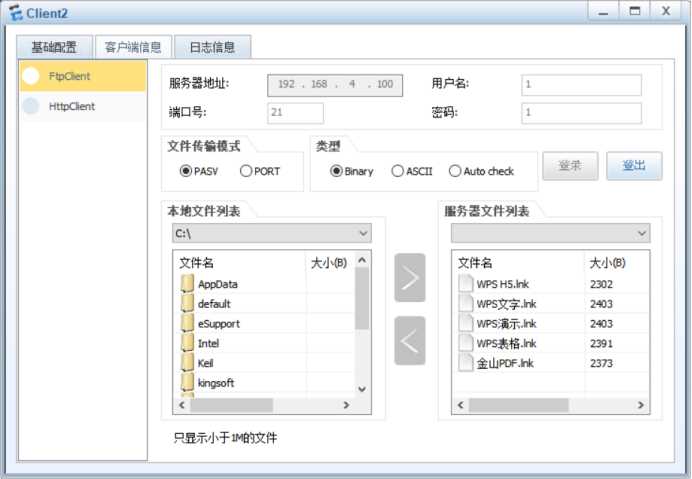Select ASCII transfer type
Viewport: 692px width, 479px height.
[397, 171]
